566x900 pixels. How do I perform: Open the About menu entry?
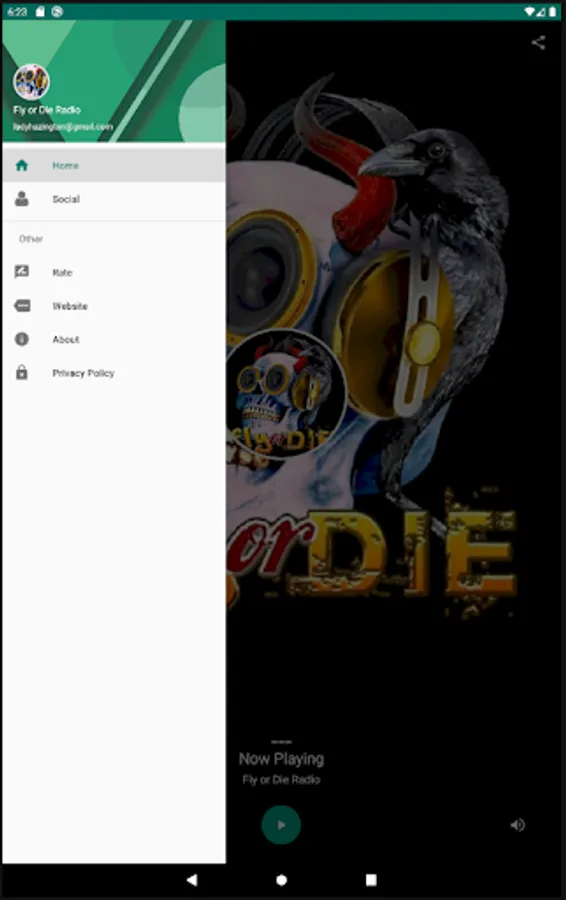tap(114, 339)
